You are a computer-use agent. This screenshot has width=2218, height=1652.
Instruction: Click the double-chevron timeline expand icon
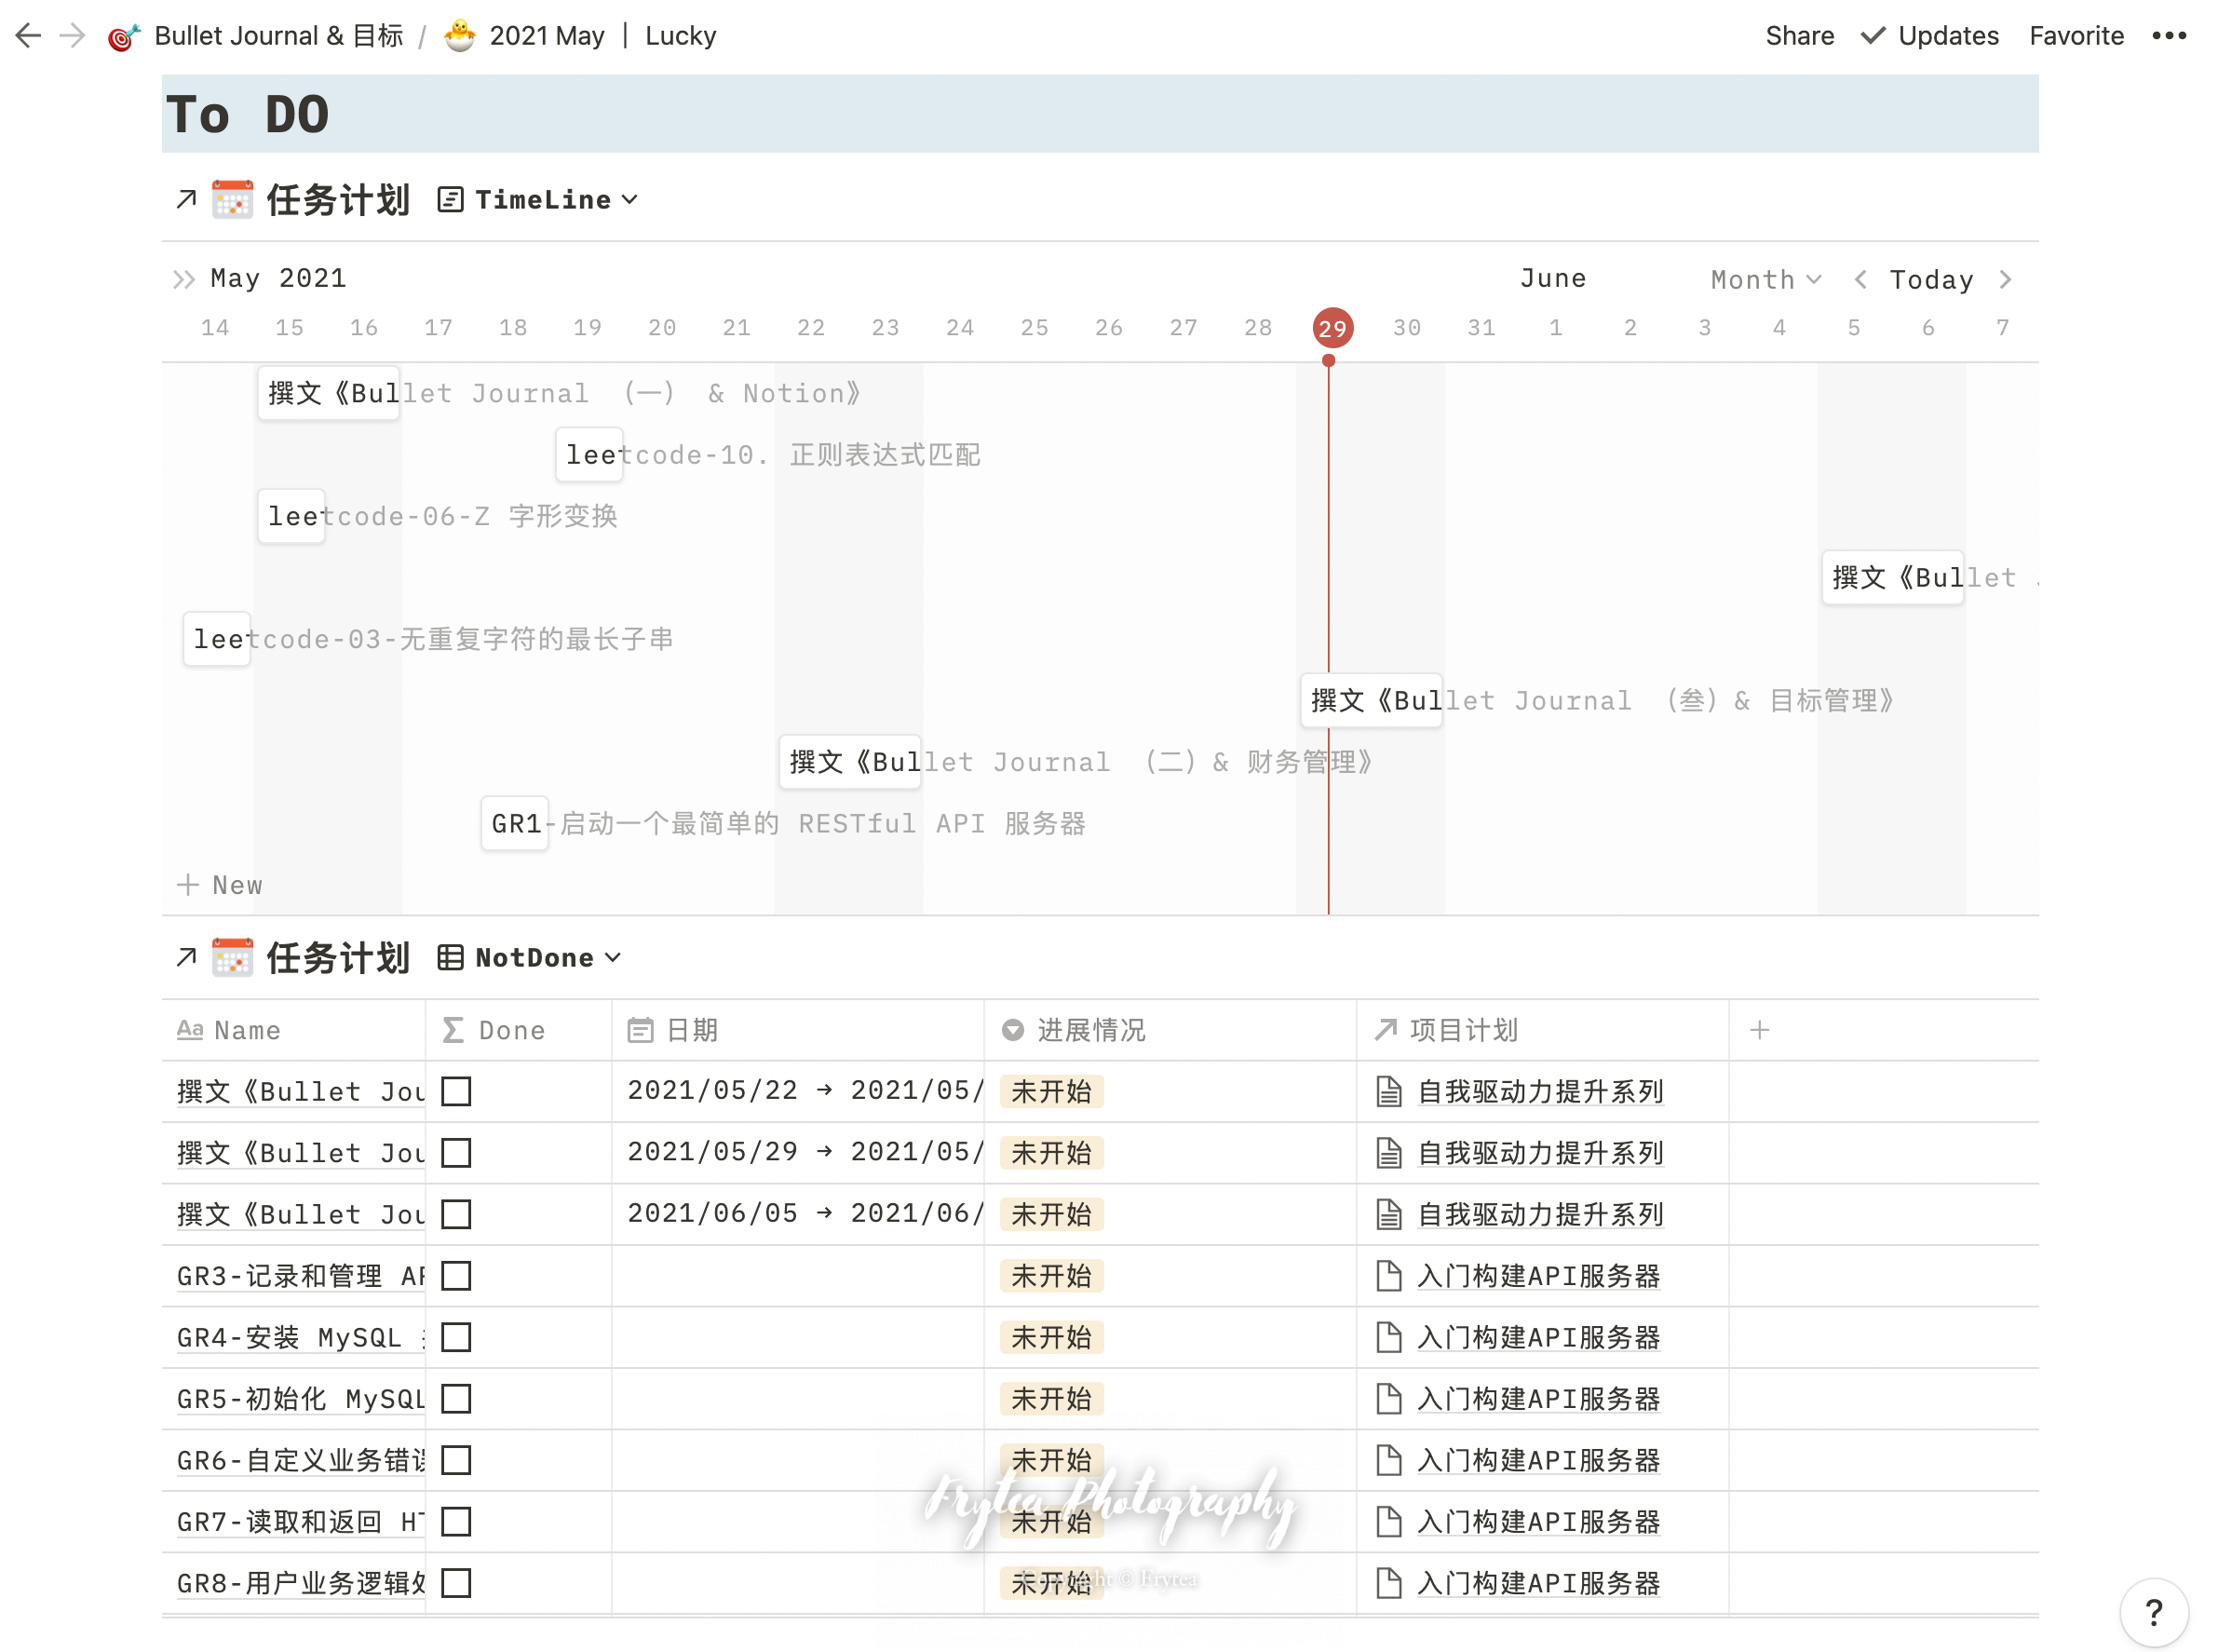pos(183,279)
